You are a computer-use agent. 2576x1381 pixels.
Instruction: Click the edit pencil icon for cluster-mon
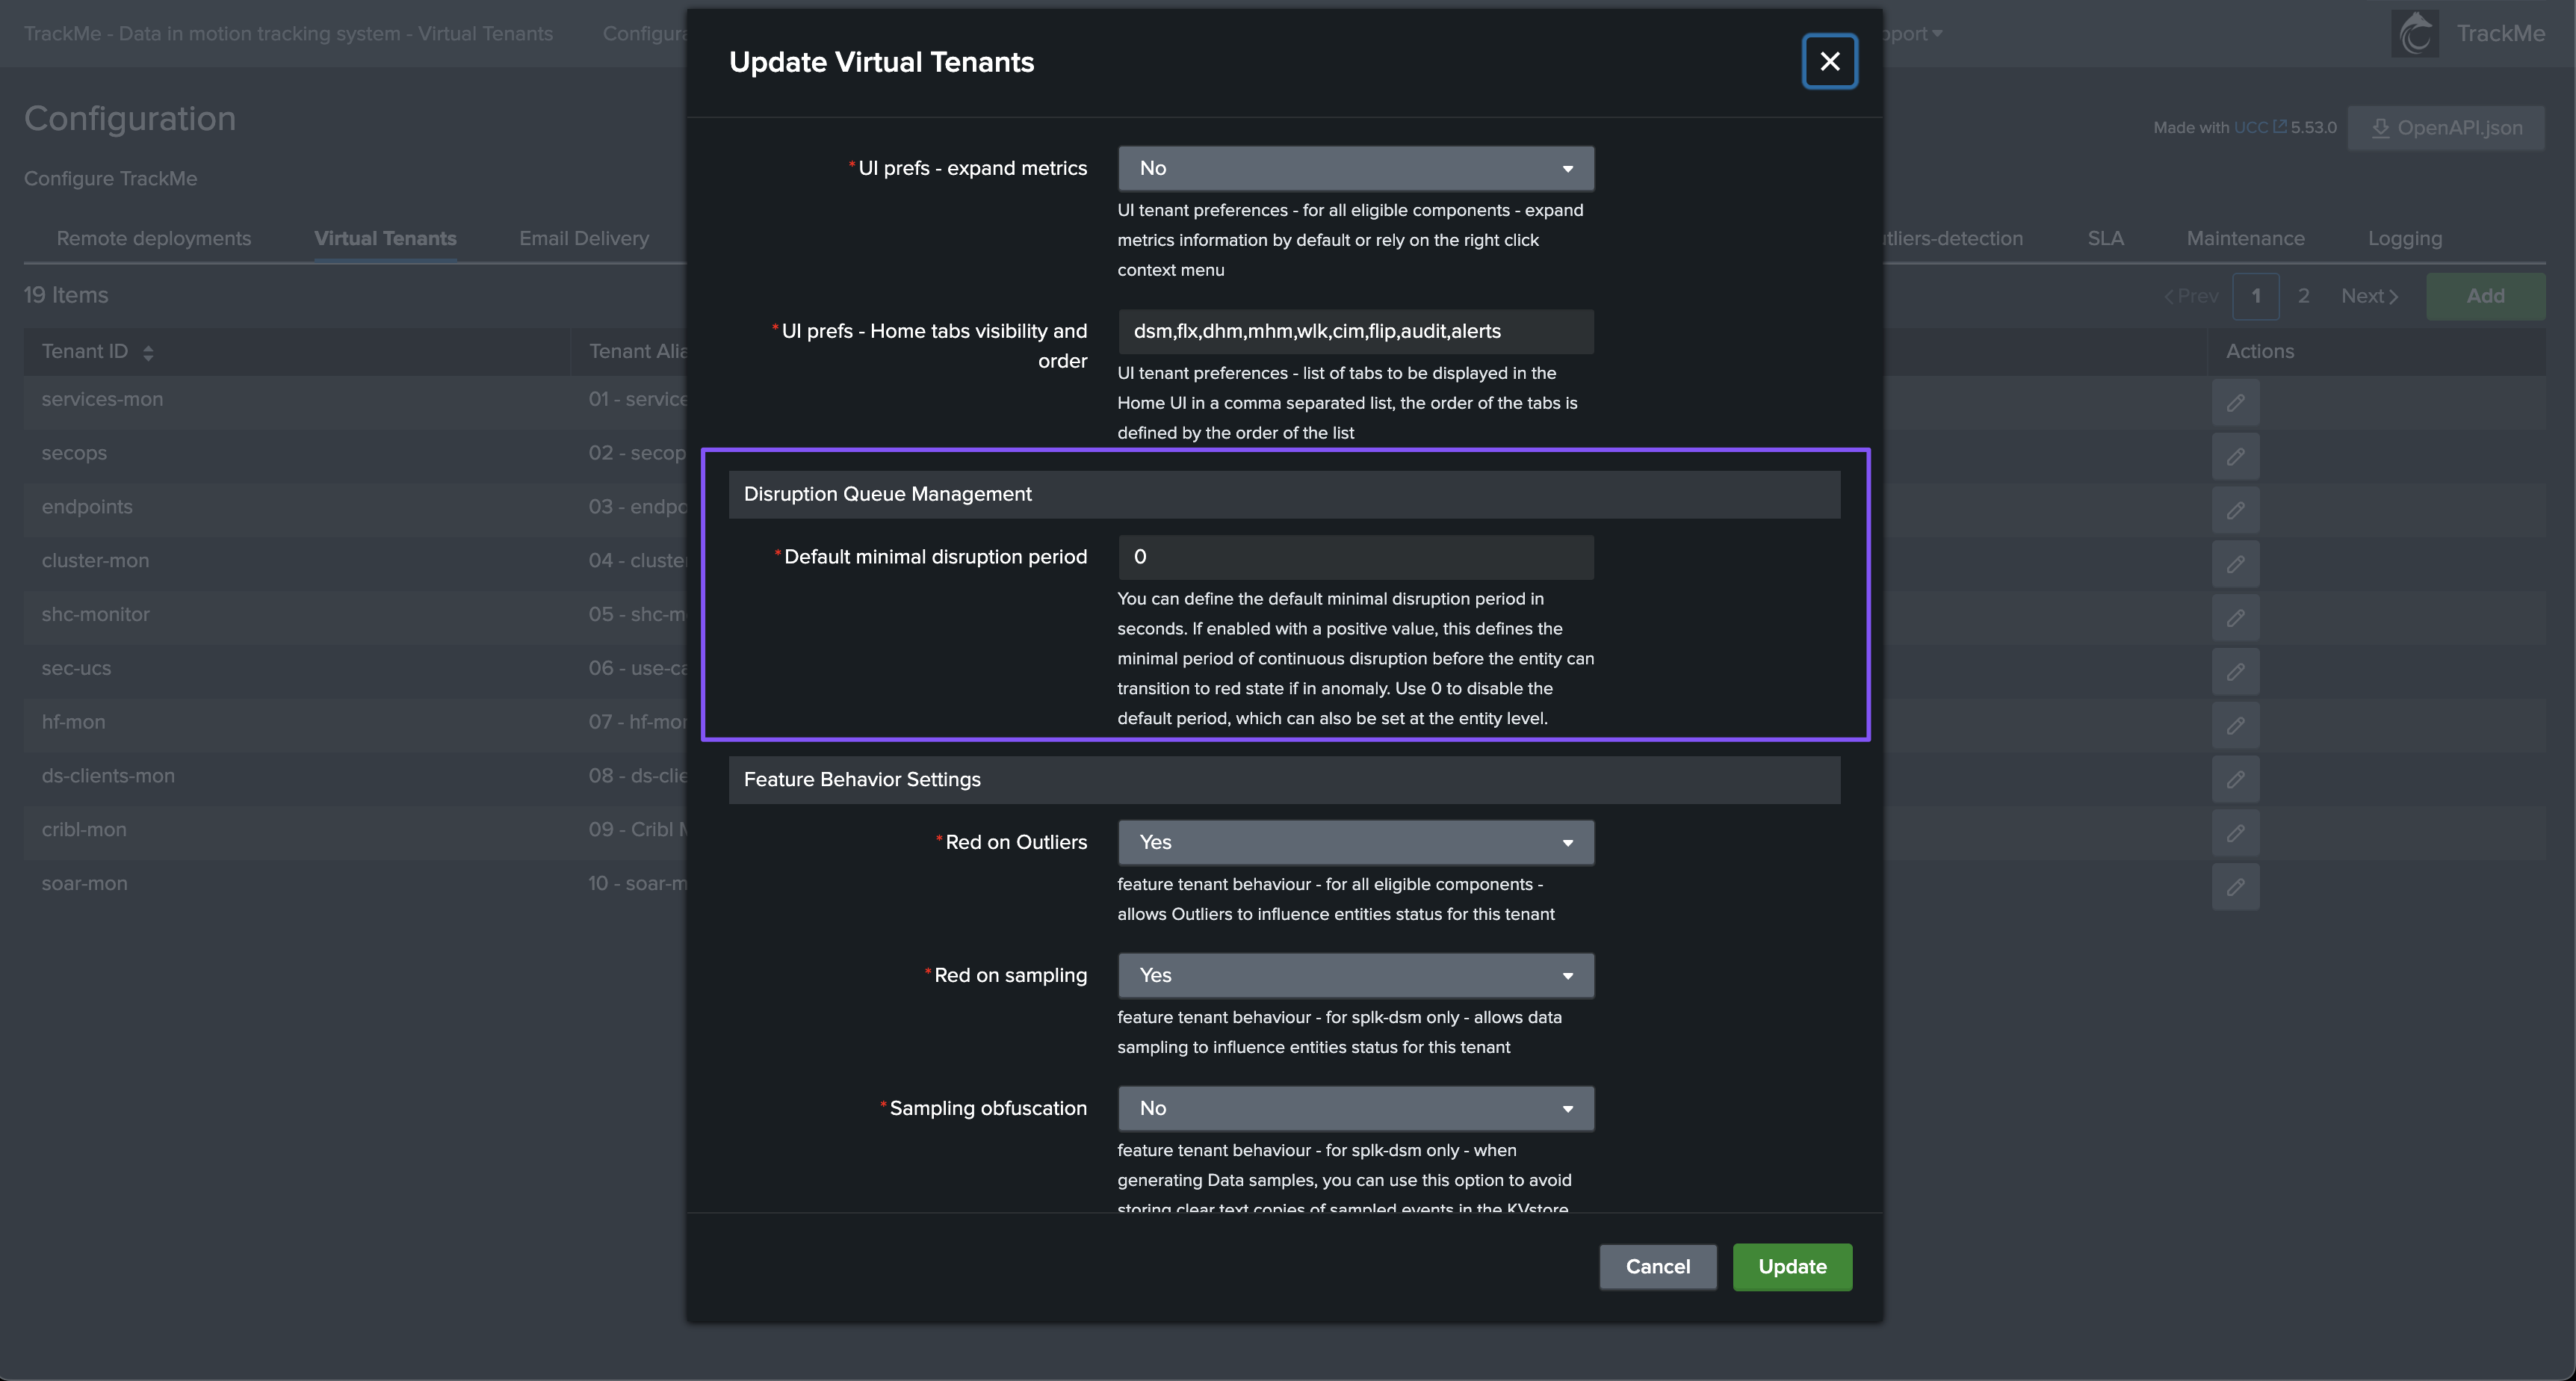tap(2235, 565)
